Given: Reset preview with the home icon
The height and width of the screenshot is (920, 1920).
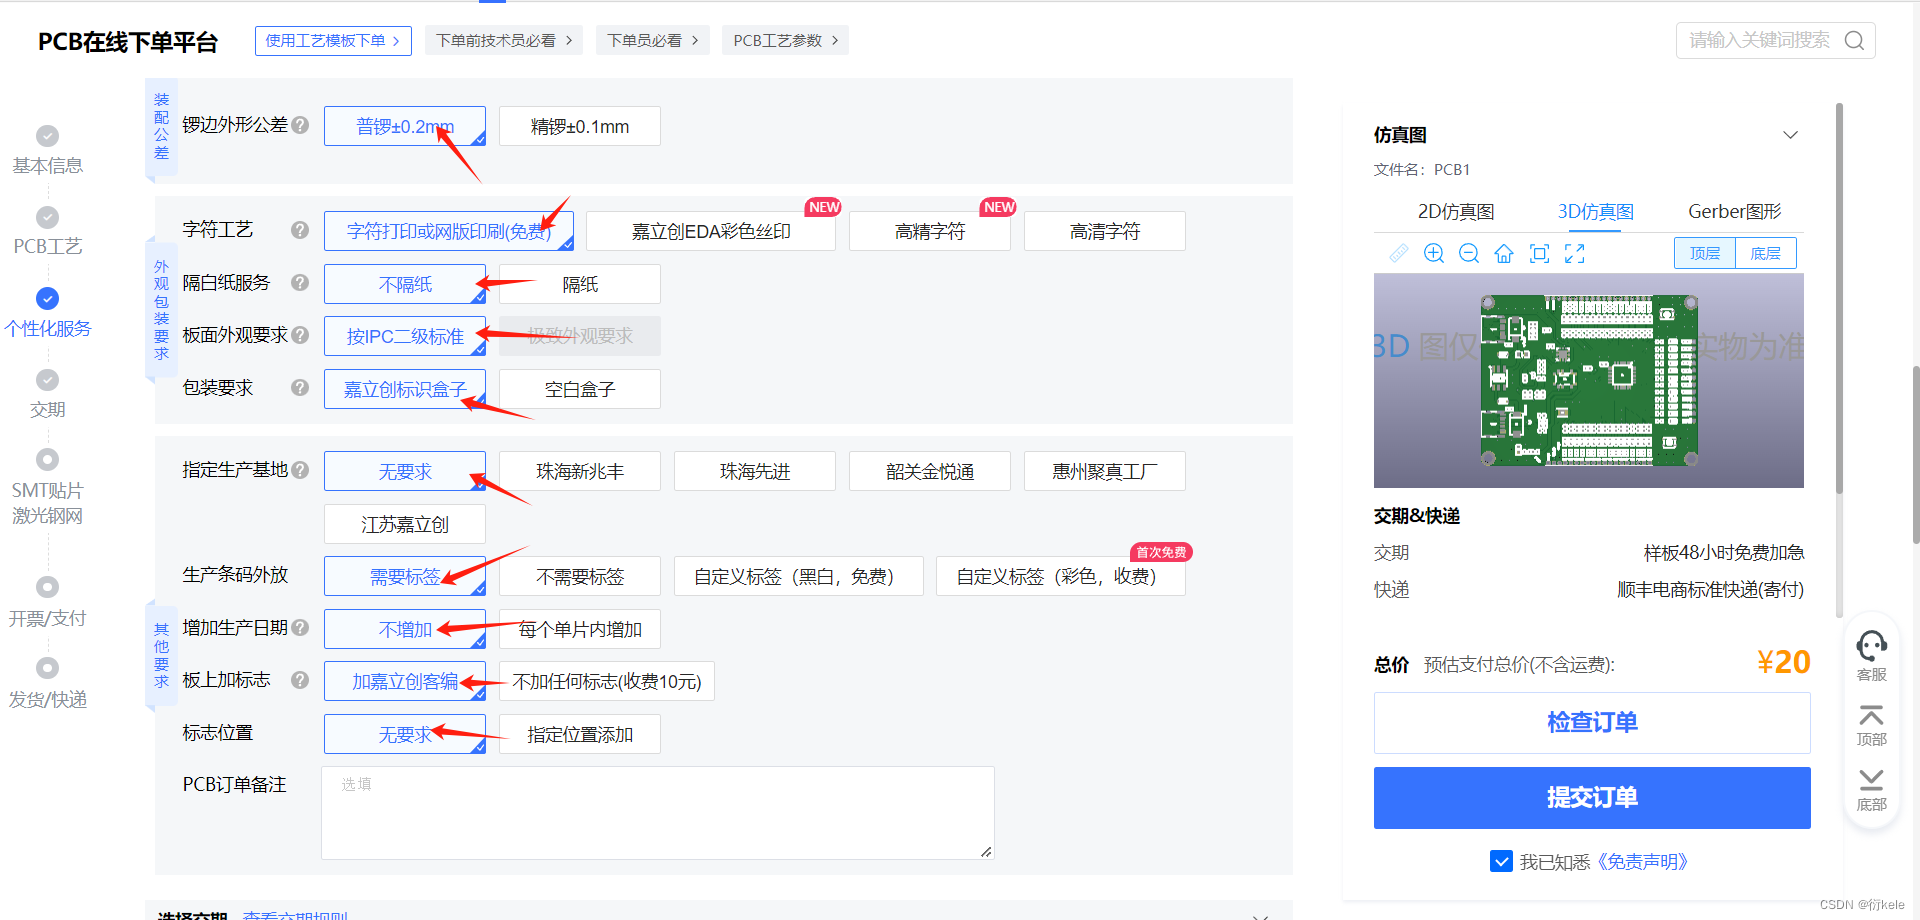Looking at the screenshot, I should pos(1504,253).
